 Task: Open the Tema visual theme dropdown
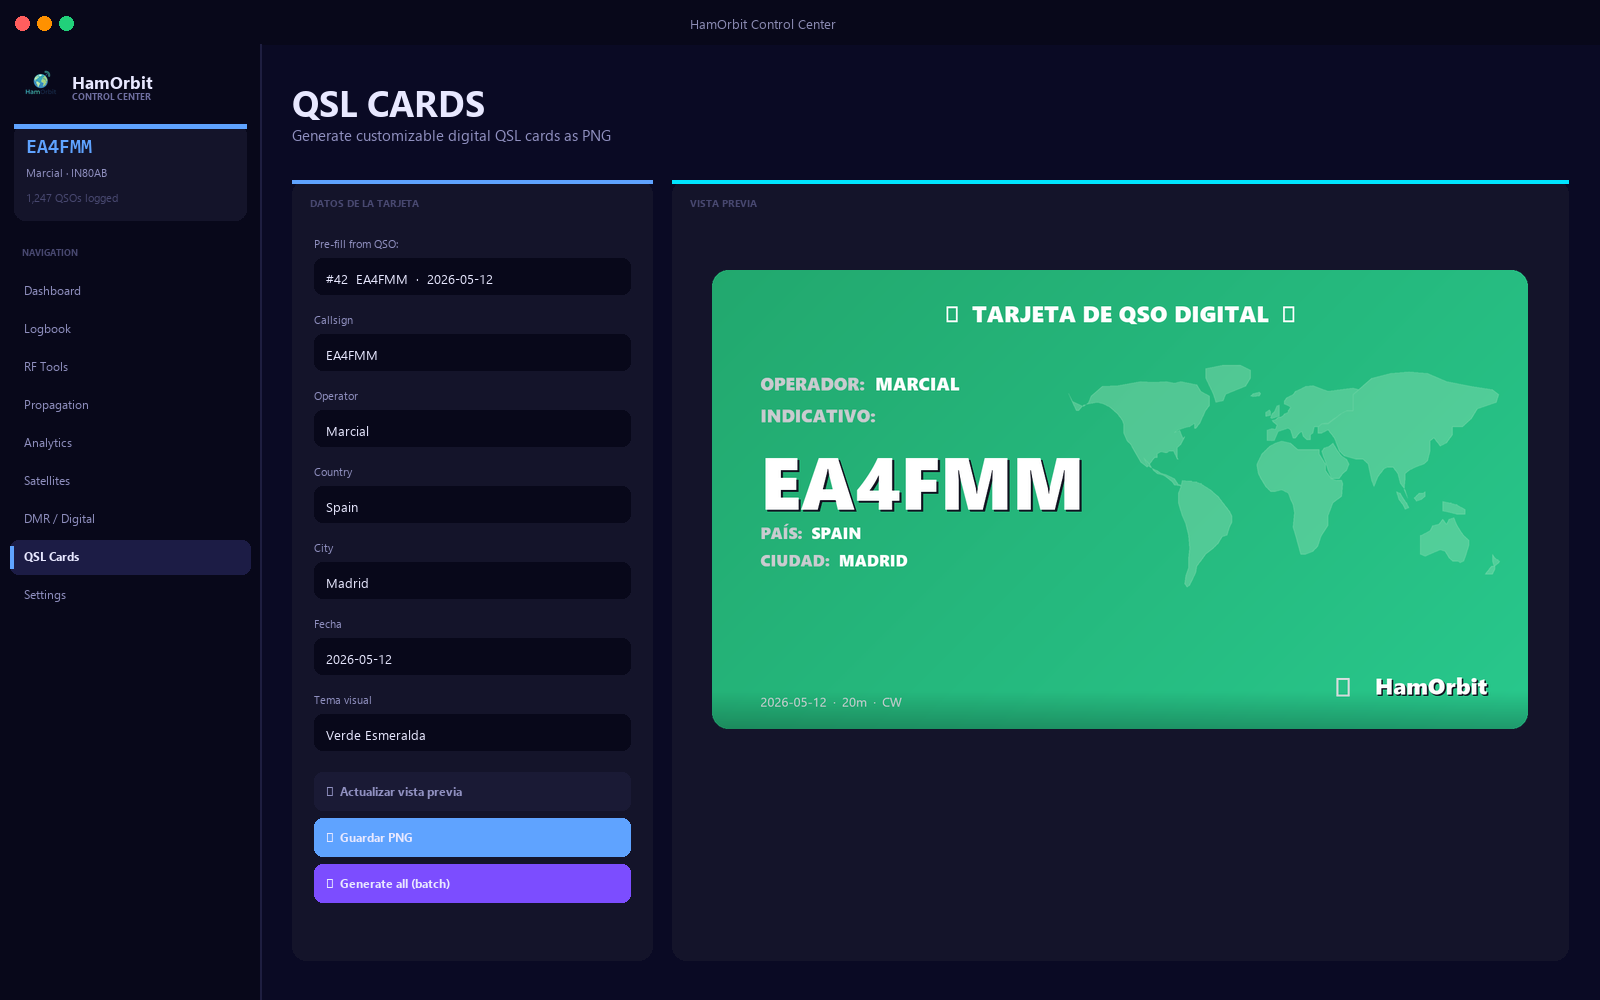click(x=472, y=733)
